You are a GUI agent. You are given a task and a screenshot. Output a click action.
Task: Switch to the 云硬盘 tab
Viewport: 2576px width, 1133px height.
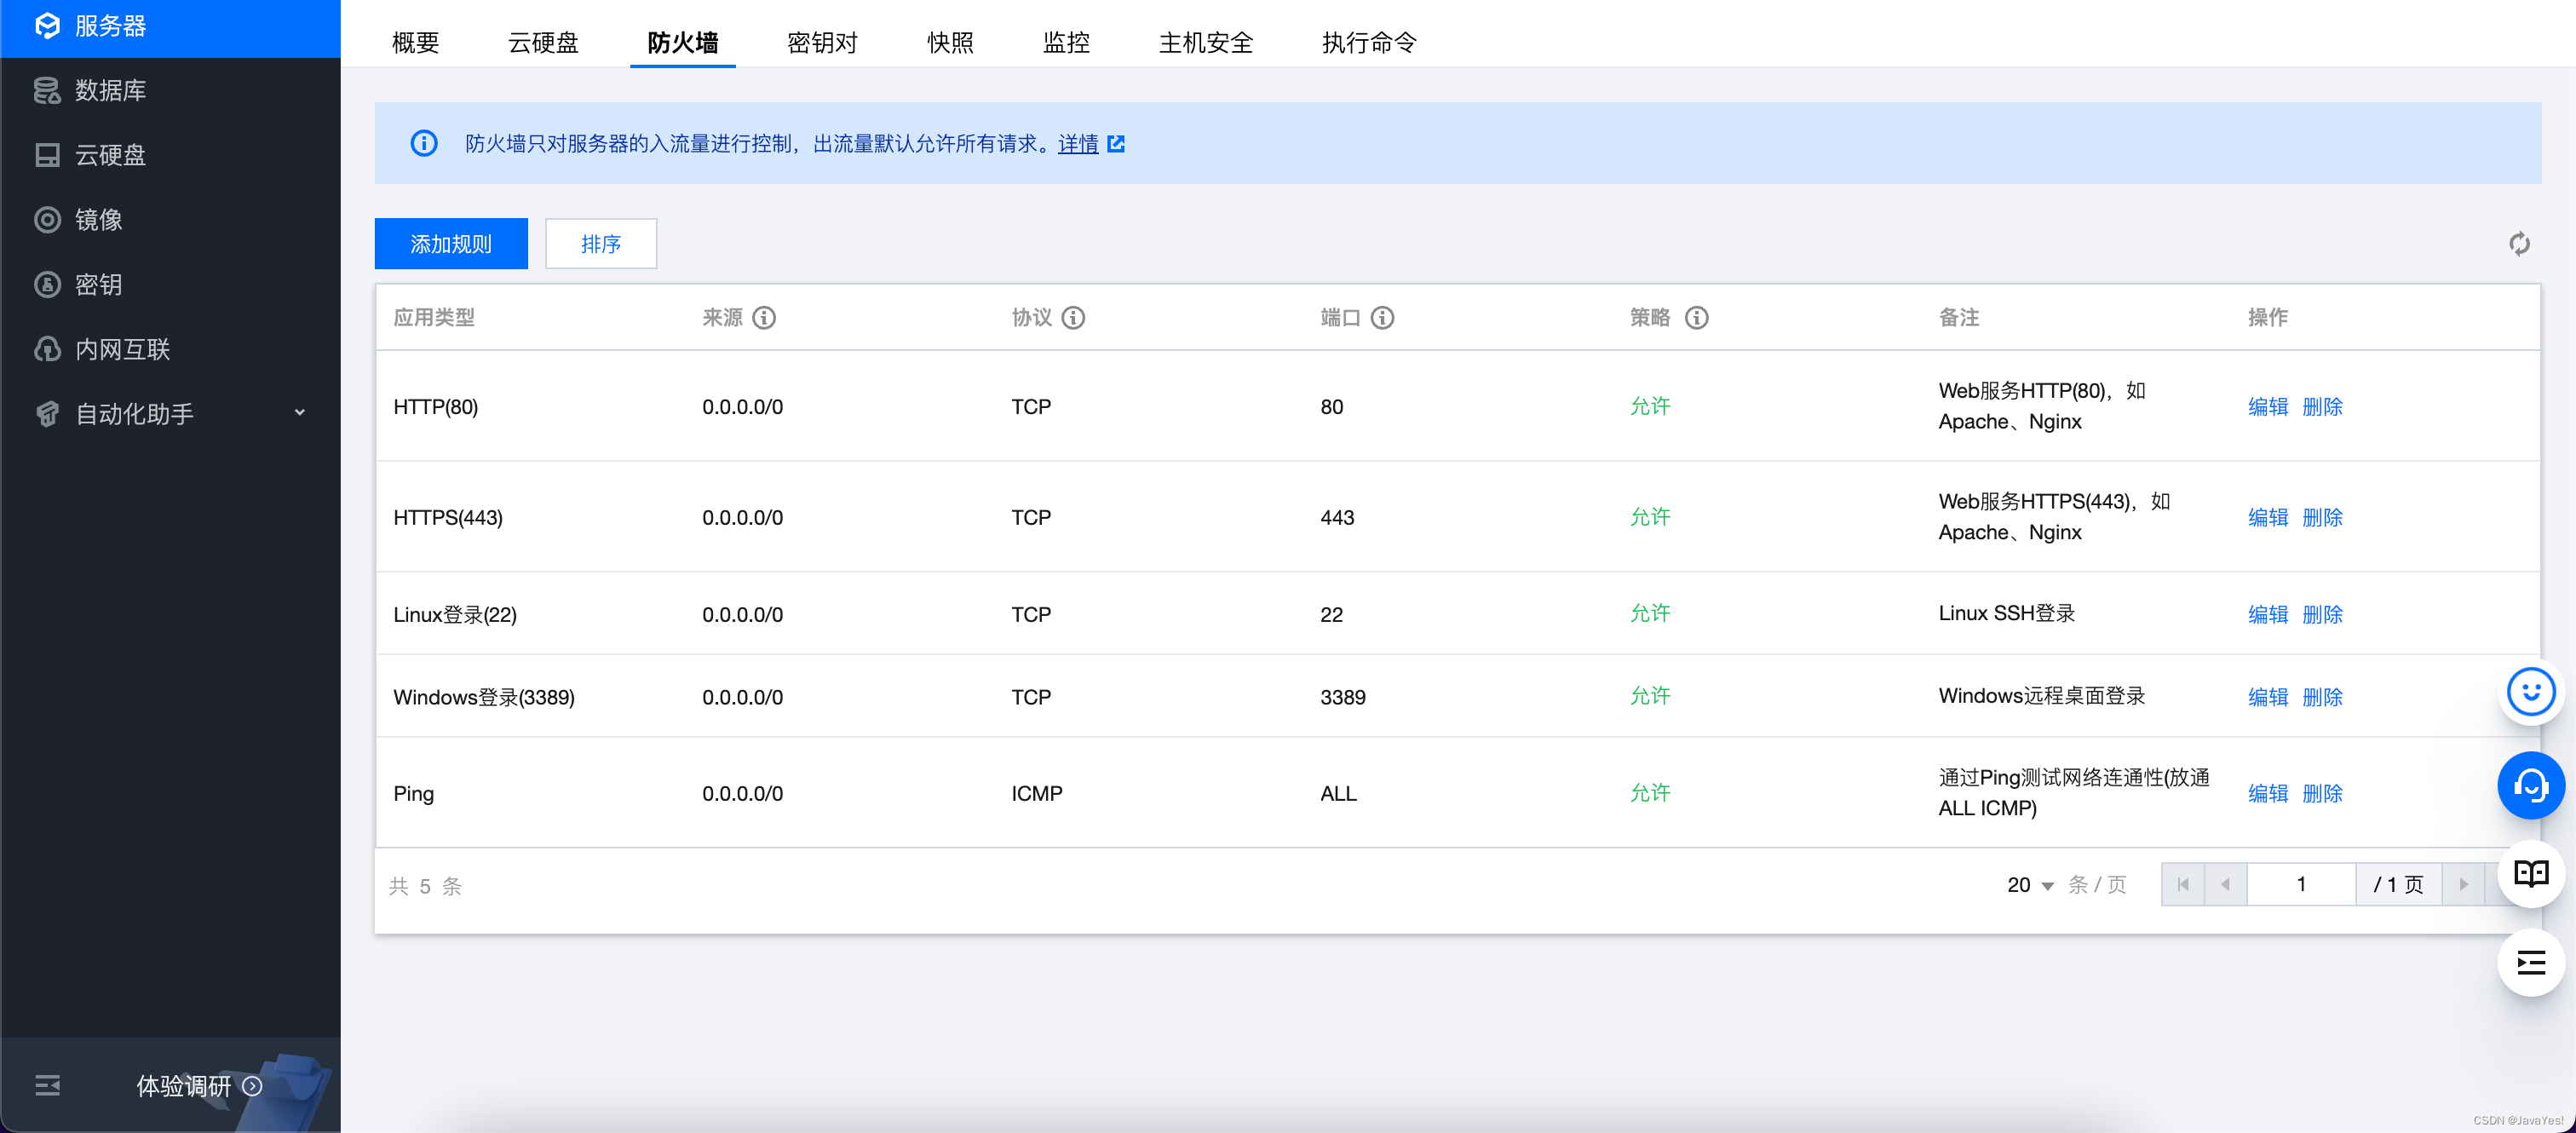(x=543, y=42)
